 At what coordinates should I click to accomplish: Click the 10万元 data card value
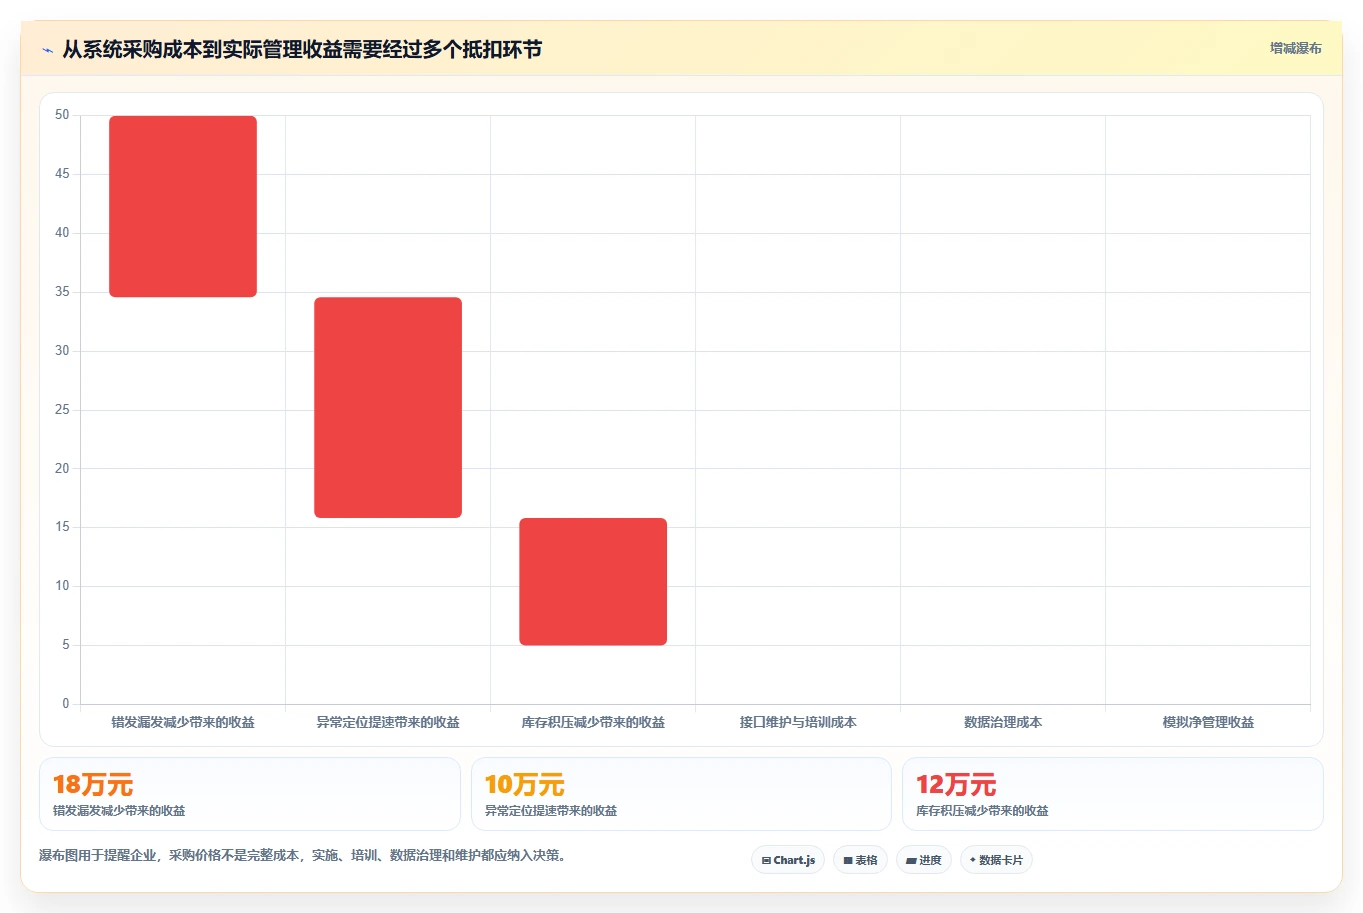coord(525,785)
